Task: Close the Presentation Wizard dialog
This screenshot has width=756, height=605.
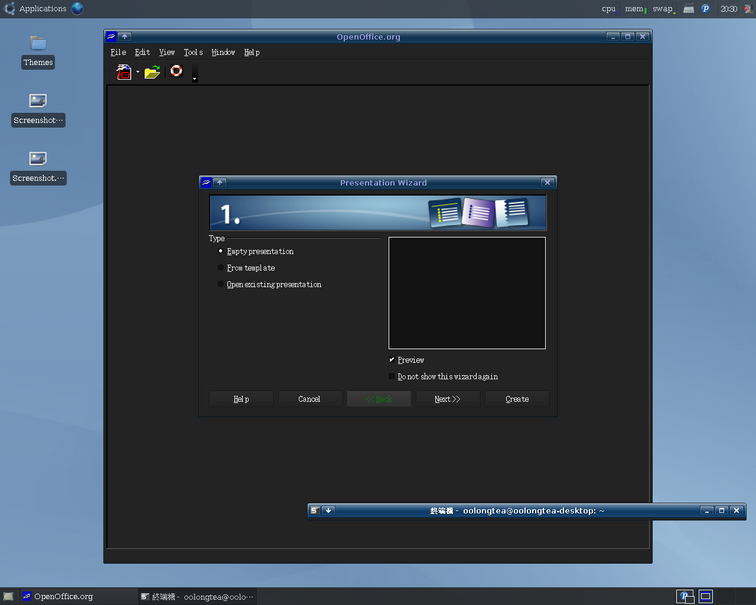Action: [x=547, y=182]
